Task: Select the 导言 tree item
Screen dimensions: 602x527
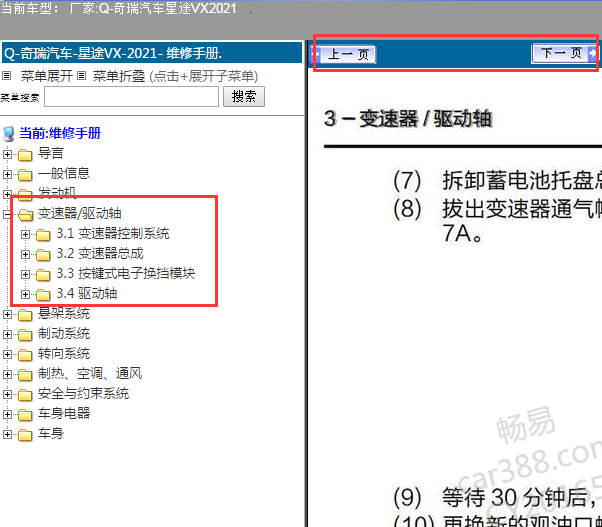Action: [x=51, y=154]
